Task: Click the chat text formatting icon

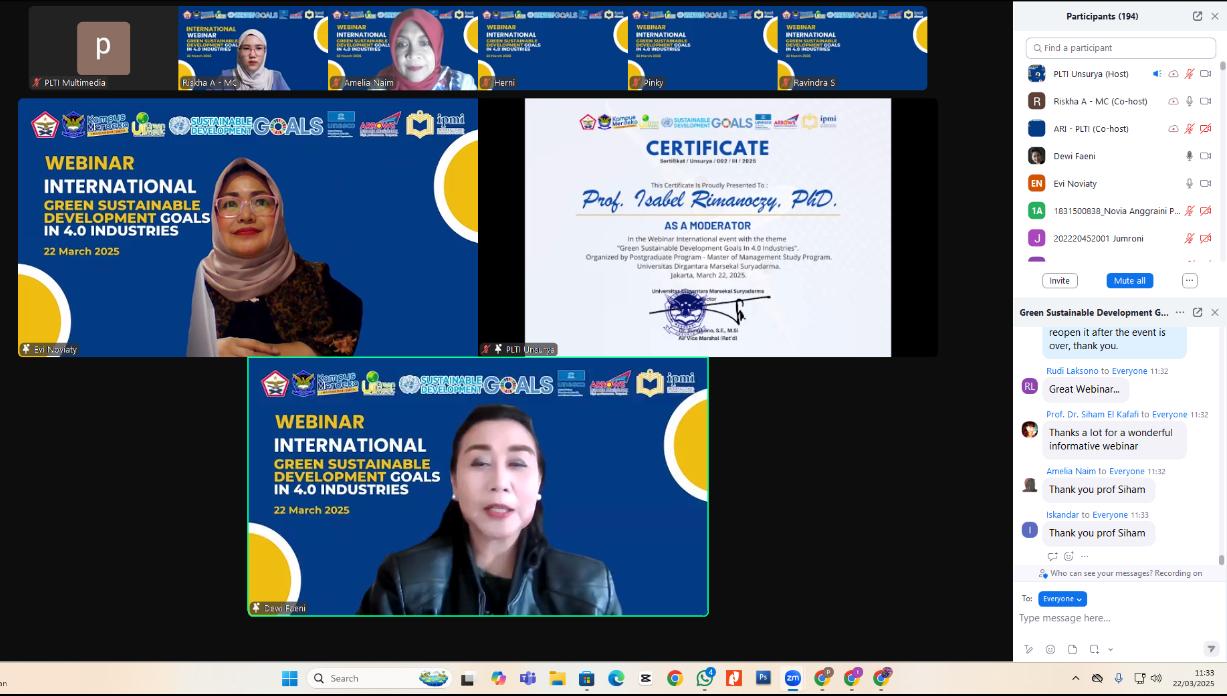Action: [x=1028, y=649]
